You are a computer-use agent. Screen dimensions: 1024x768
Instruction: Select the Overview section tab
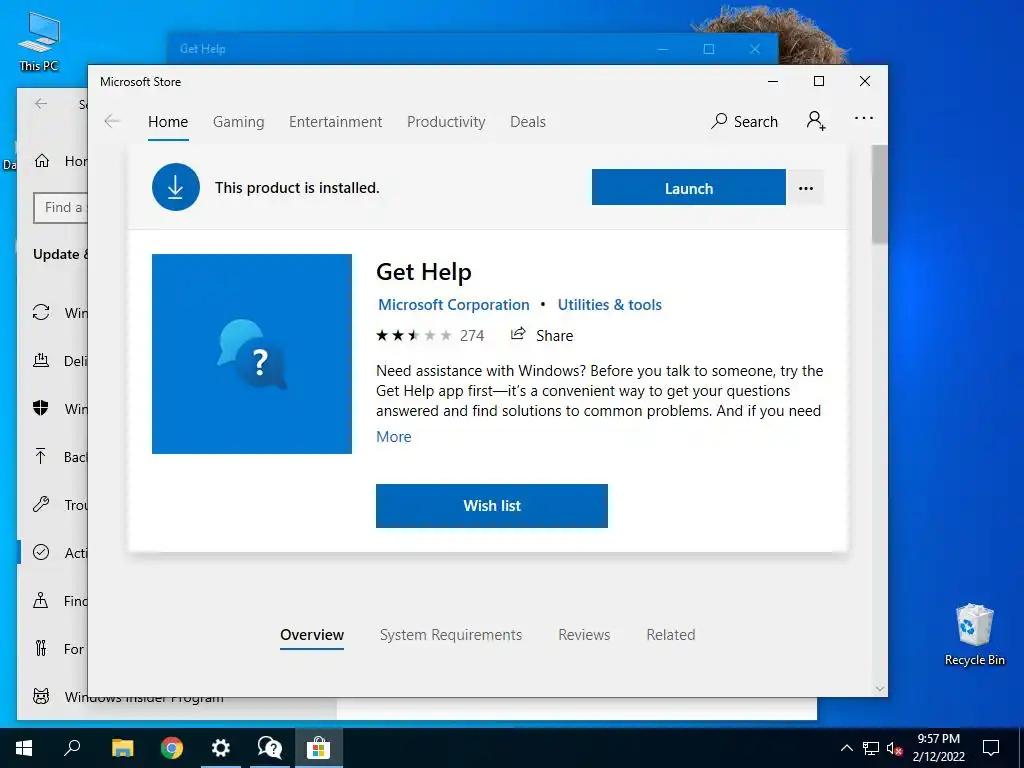pyautogui.click(x=312, y=635)
